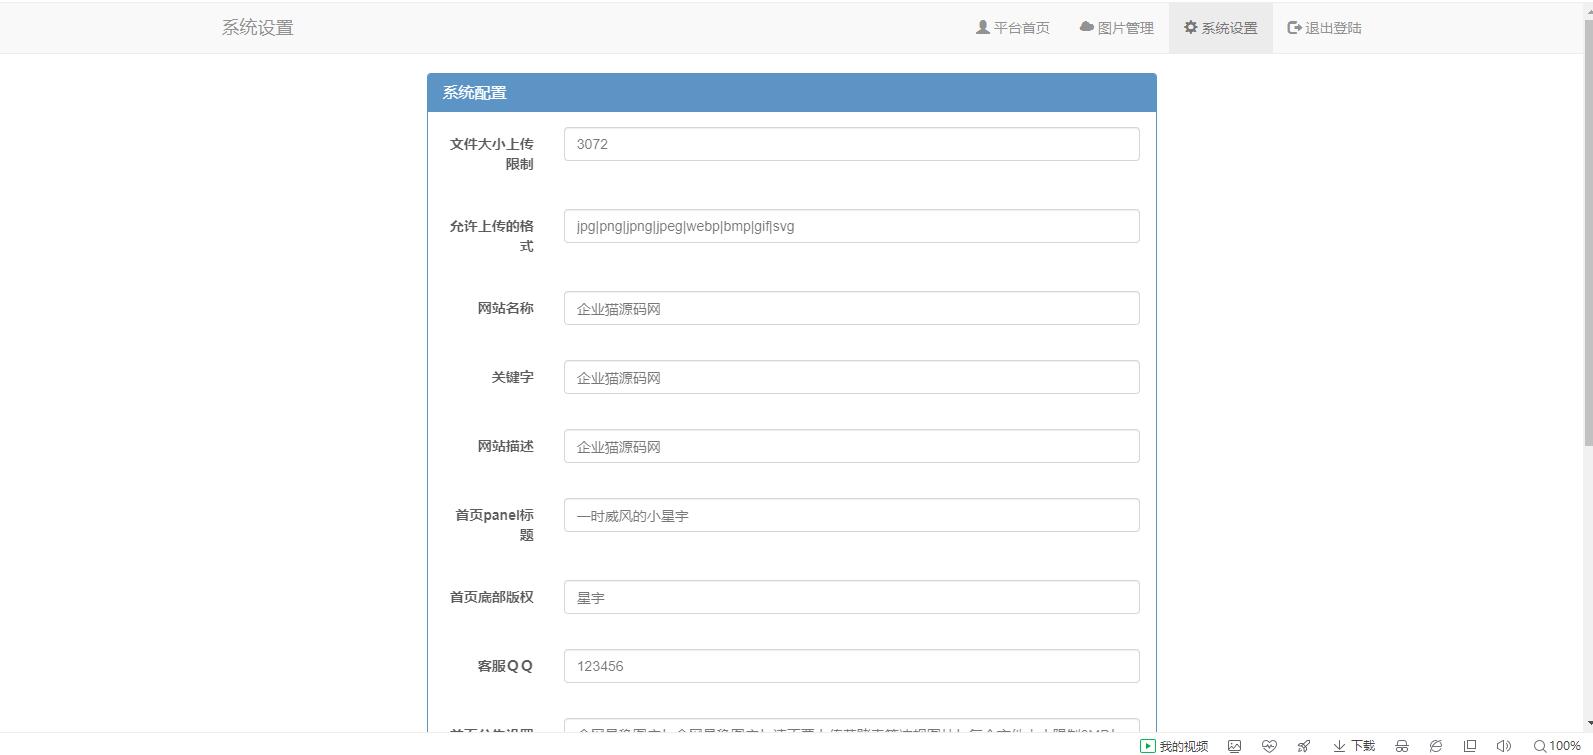Click 退出登陆 to log out
Viewport: 1593px width, 755px height.
1324,28
